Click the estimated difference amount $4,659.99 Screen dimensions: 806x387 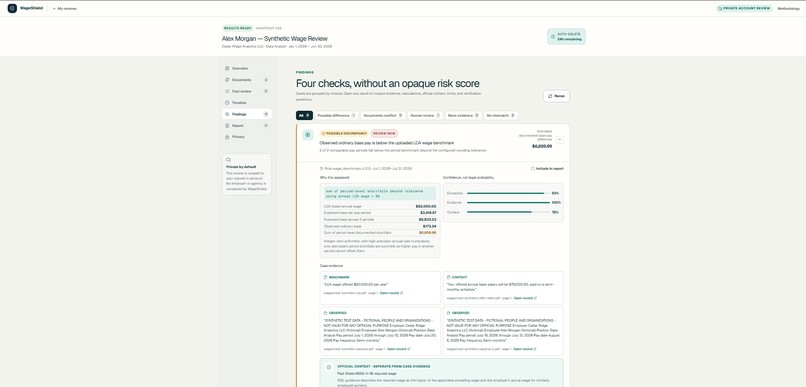pyautogui.click(x=542, y=146)
